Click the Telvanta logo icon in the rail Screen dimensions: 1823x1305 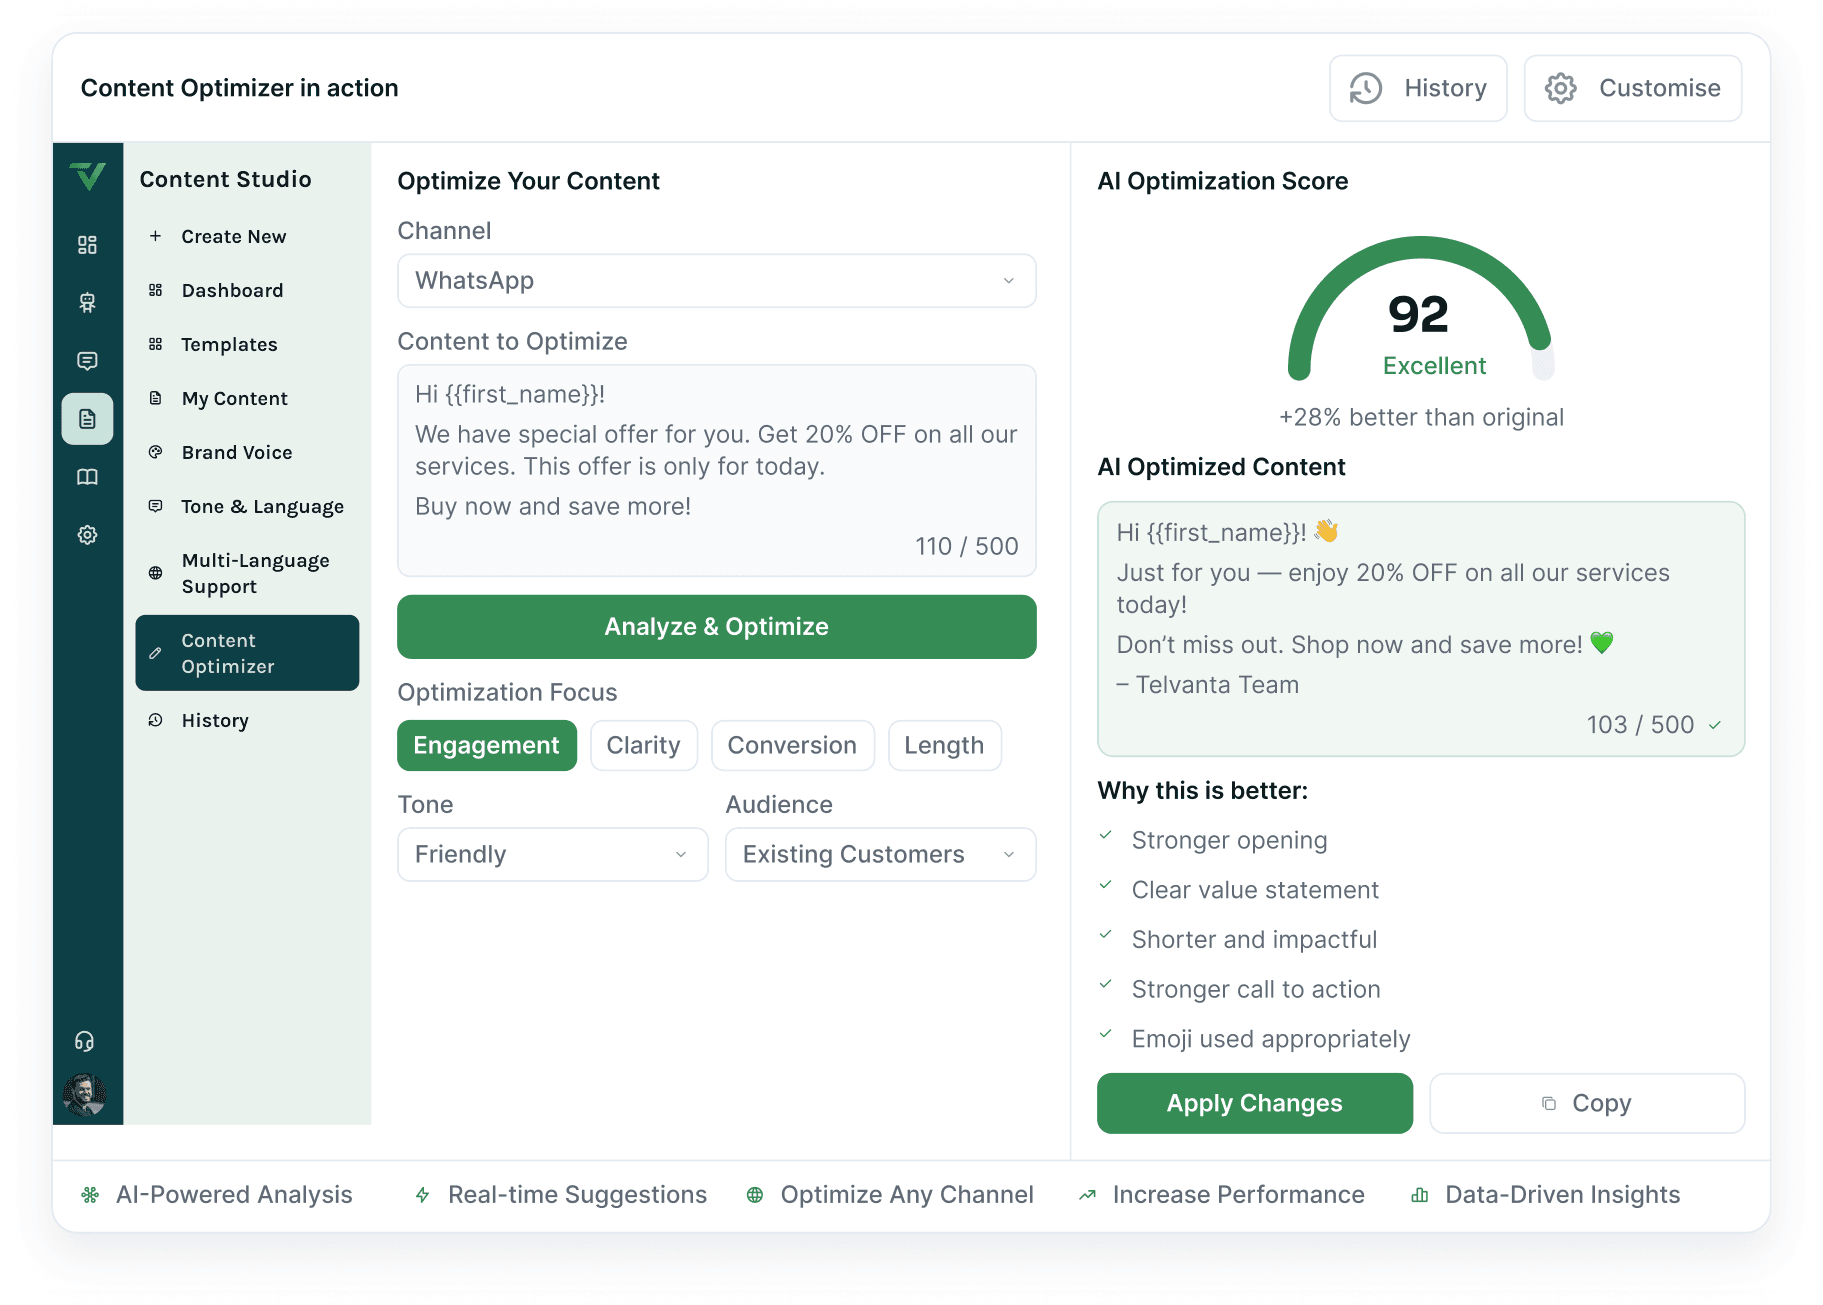click(x=88, y=176)
